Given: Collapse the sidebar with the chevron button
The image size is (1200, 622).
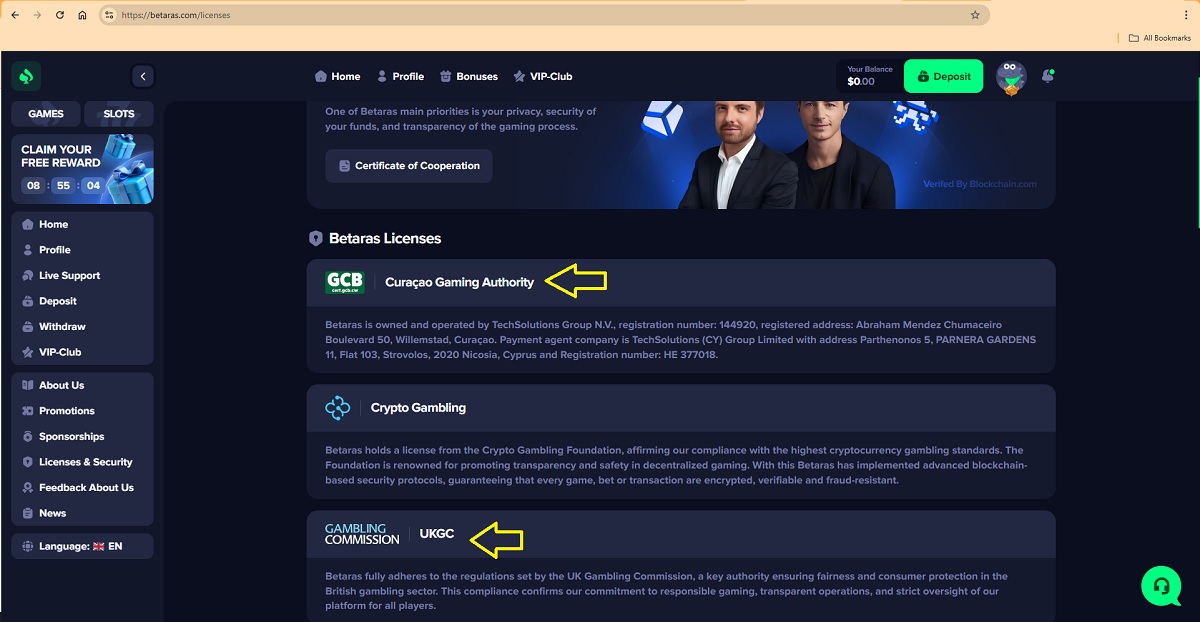Looking at the screenshot, I should tap(143, 76).
